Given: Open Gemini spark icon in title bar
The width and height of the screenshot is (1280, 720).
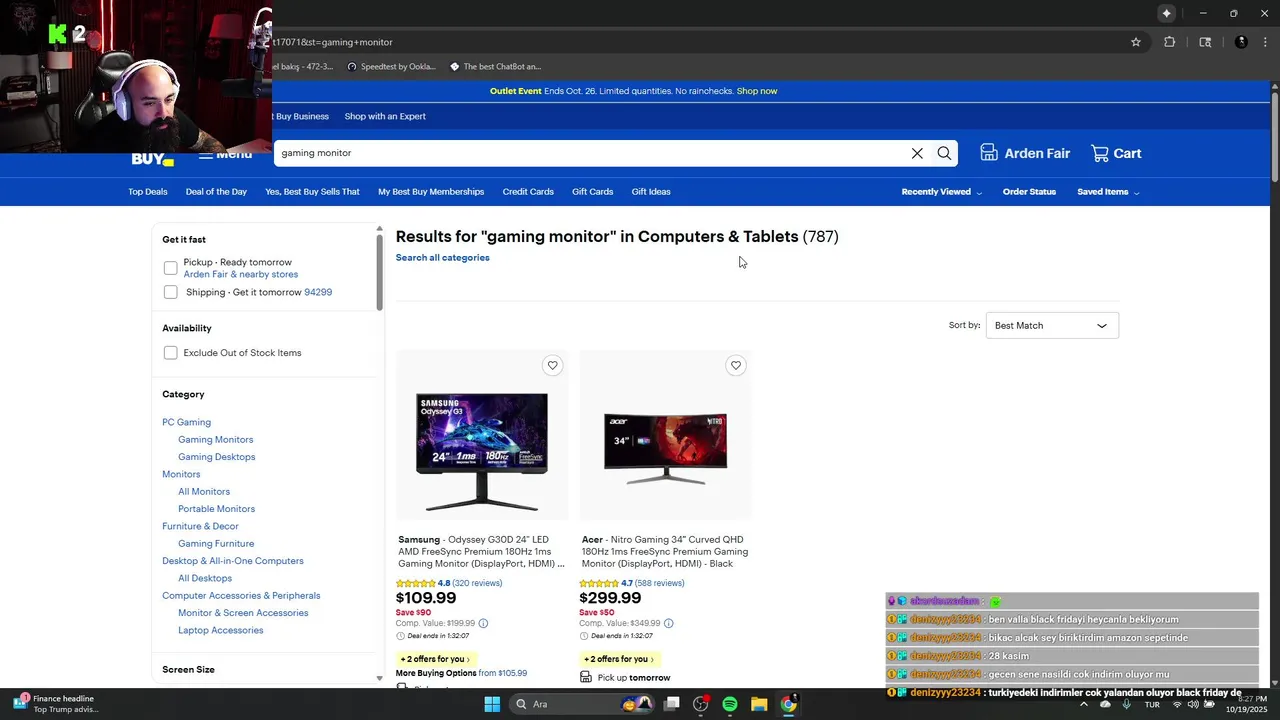Looking at the screenshot, I should tap(1166, 13).
